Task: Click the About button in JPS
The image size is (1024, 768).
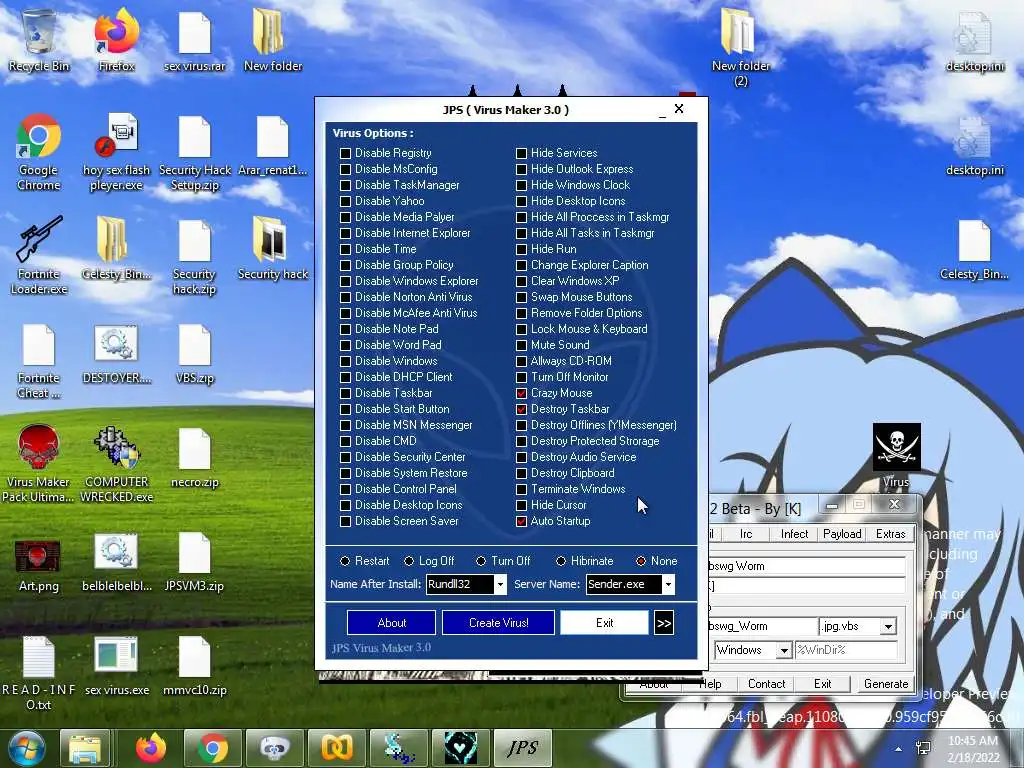Action: (392, 623)
